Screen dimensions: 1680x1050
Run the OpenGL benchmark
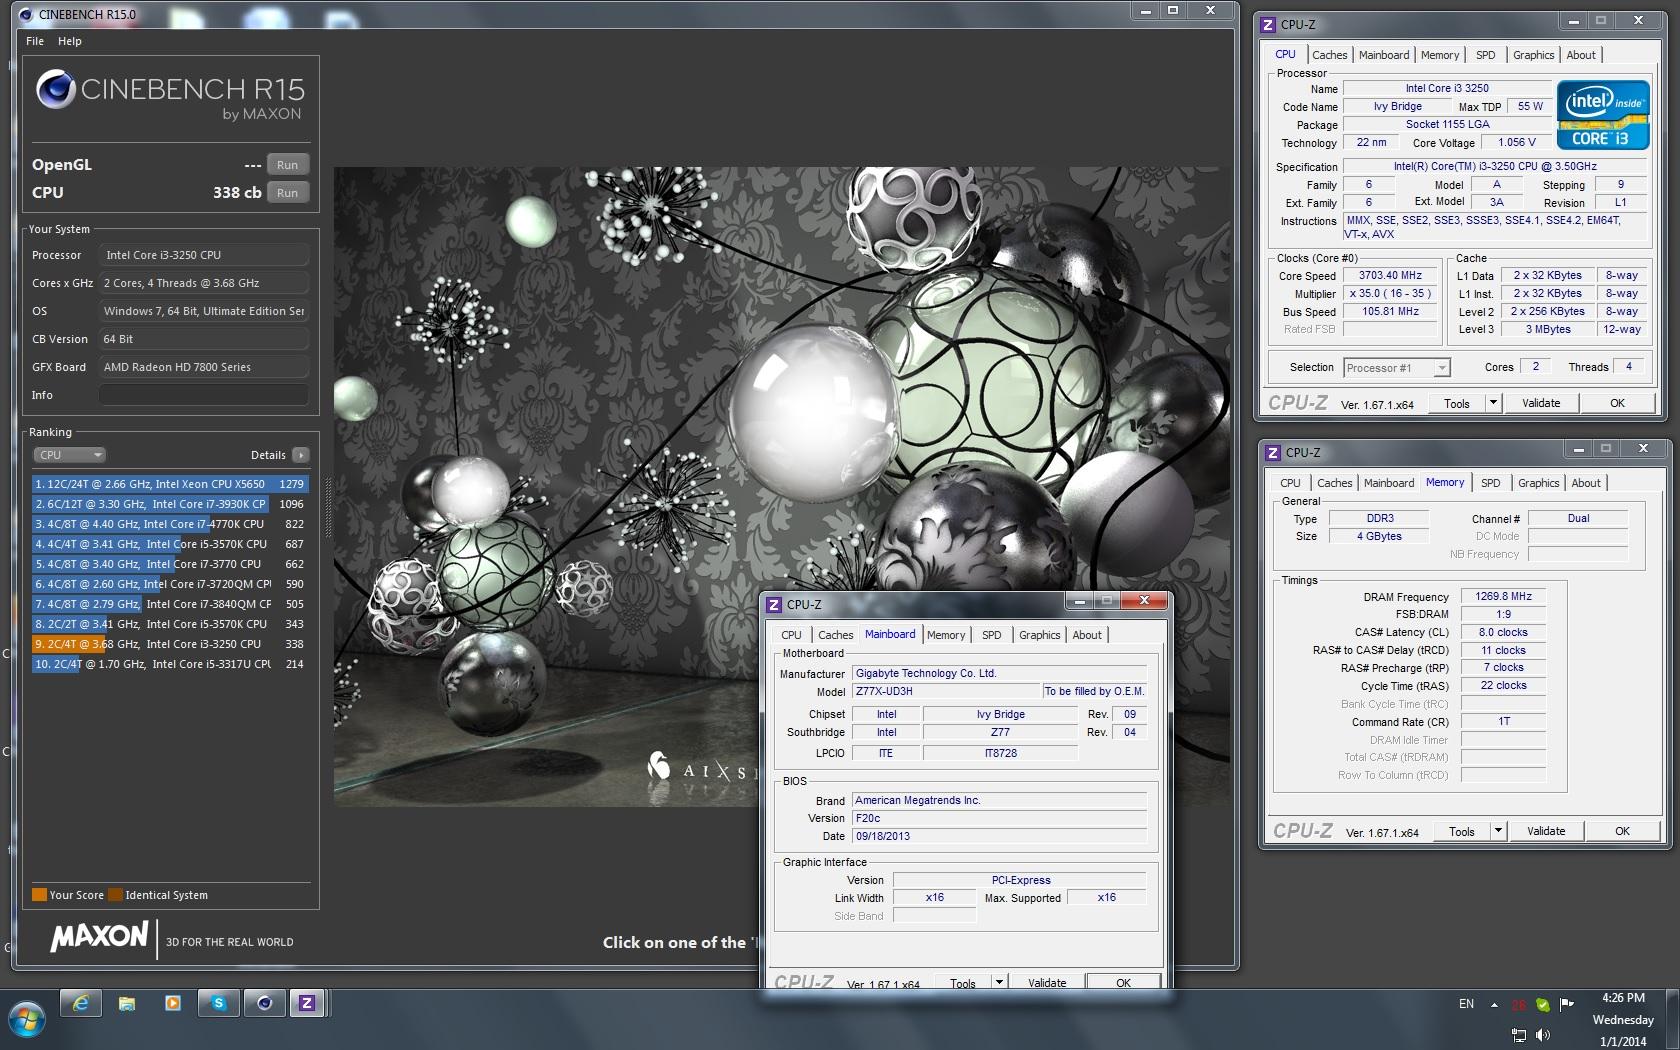pyautogui.click(x=288, y=165)
